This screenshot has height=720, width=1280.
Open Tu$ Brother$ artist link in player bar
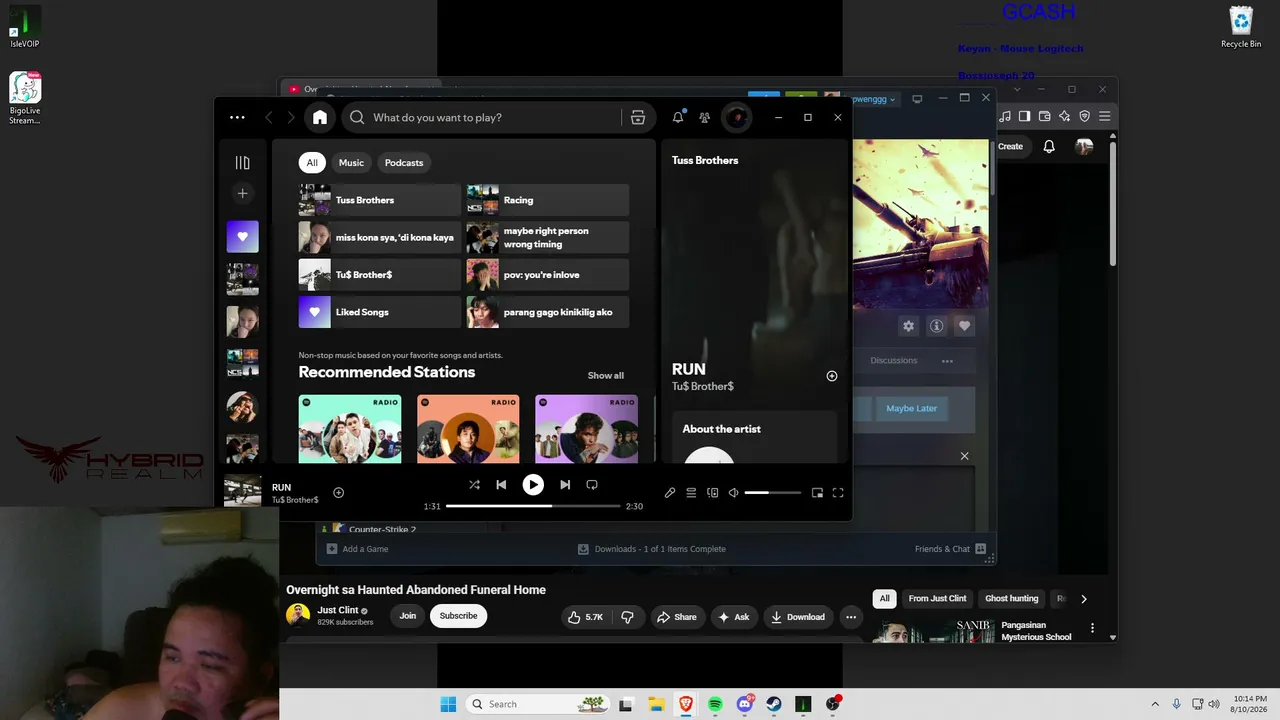click(x=295, y=500)
